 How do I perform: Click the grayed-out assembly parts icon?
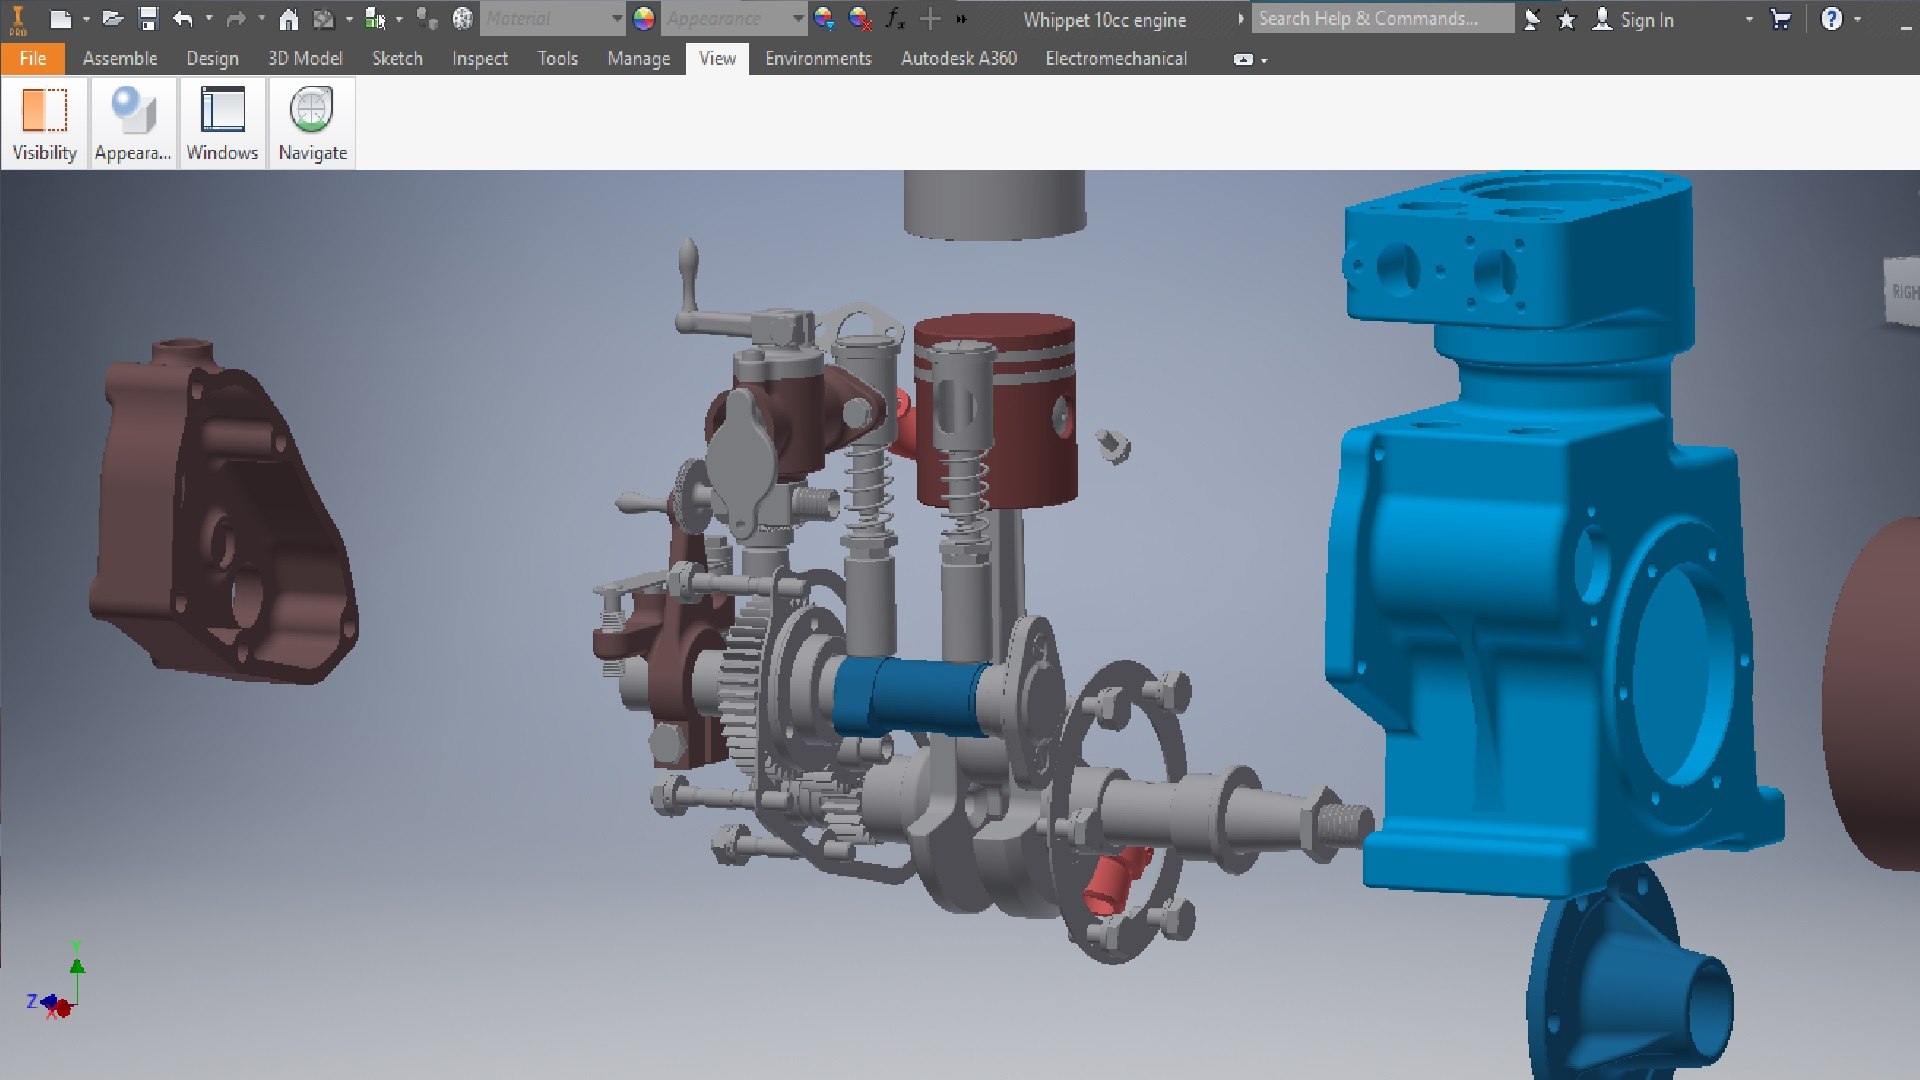[427, 18]
